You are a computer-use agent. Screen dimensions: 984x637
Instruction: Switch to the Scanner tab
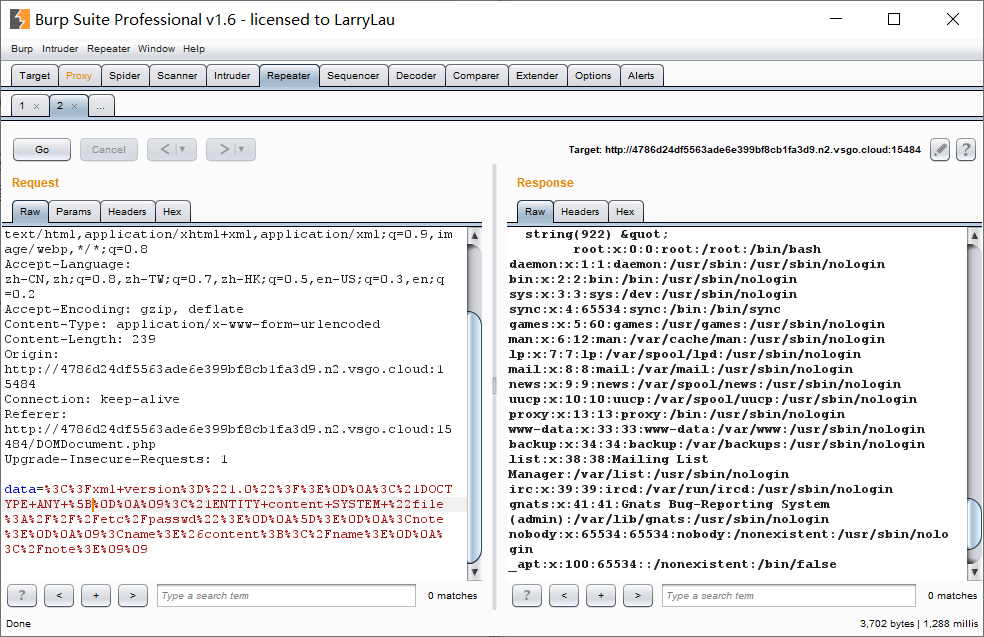point(177,75)
